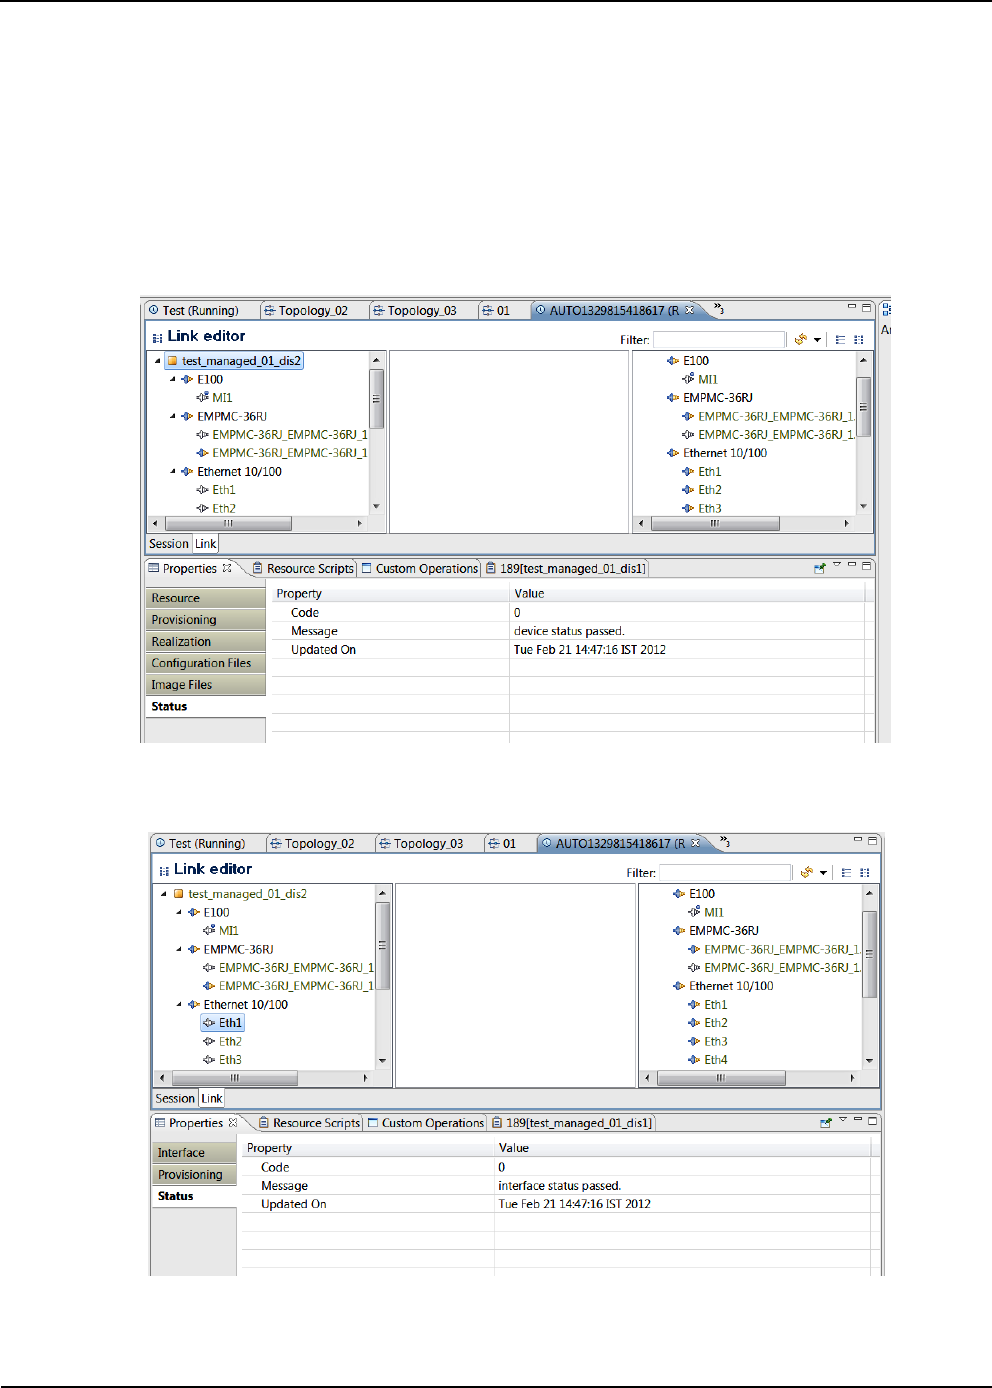992x1388 pixels.
Task: Close the AUTO1329815418617 tab in lower window
Action: click(696, 843)
